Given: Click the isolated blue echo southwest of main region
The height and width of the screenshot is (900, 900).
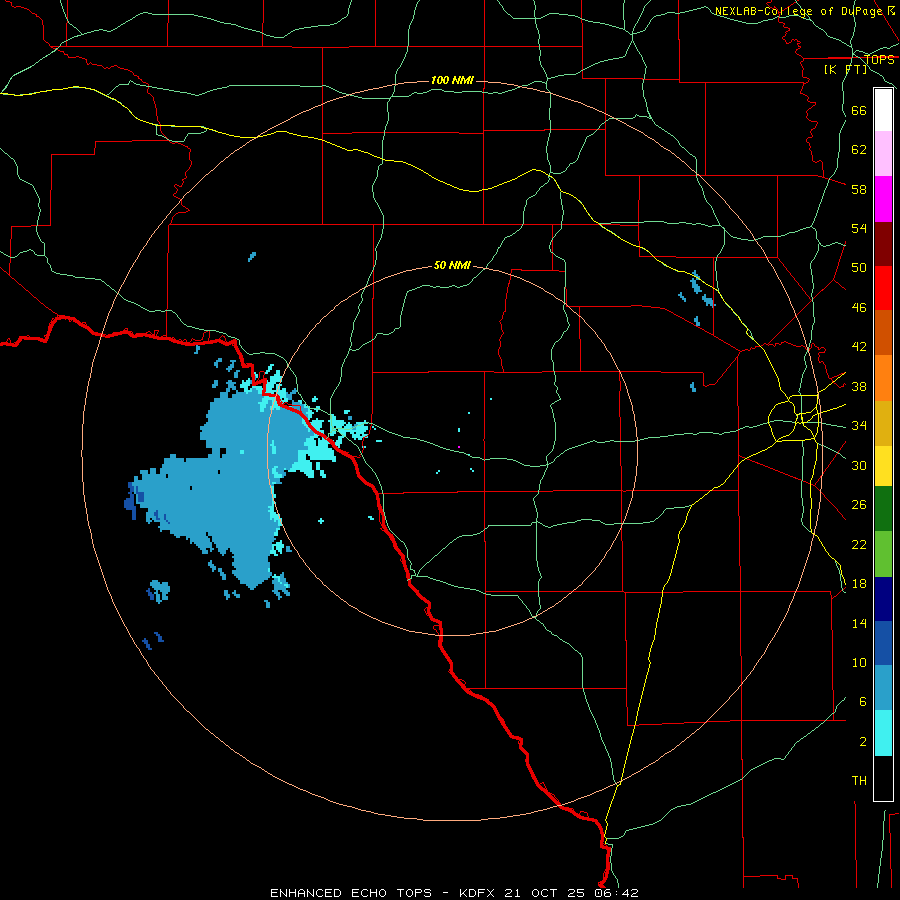Looking at the screenshot, I should [x=158, y=591].
